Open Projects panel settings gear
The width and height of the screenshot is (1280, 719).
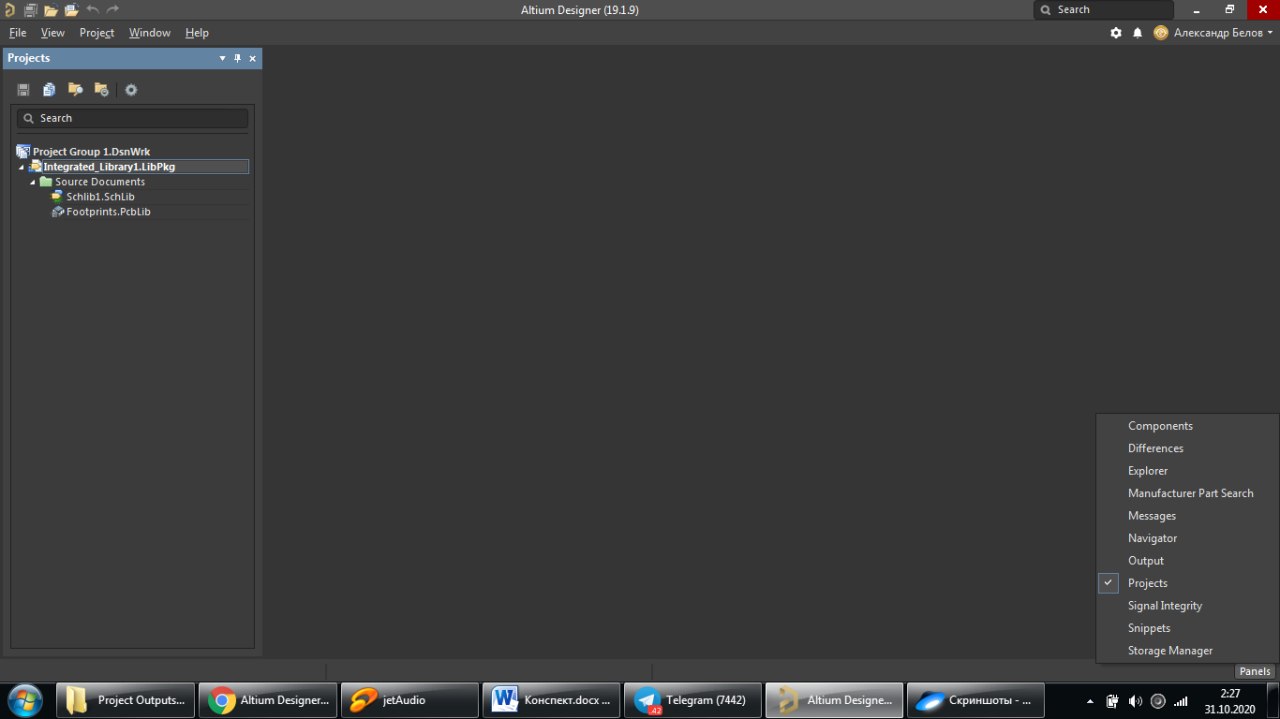pos(131,90)
